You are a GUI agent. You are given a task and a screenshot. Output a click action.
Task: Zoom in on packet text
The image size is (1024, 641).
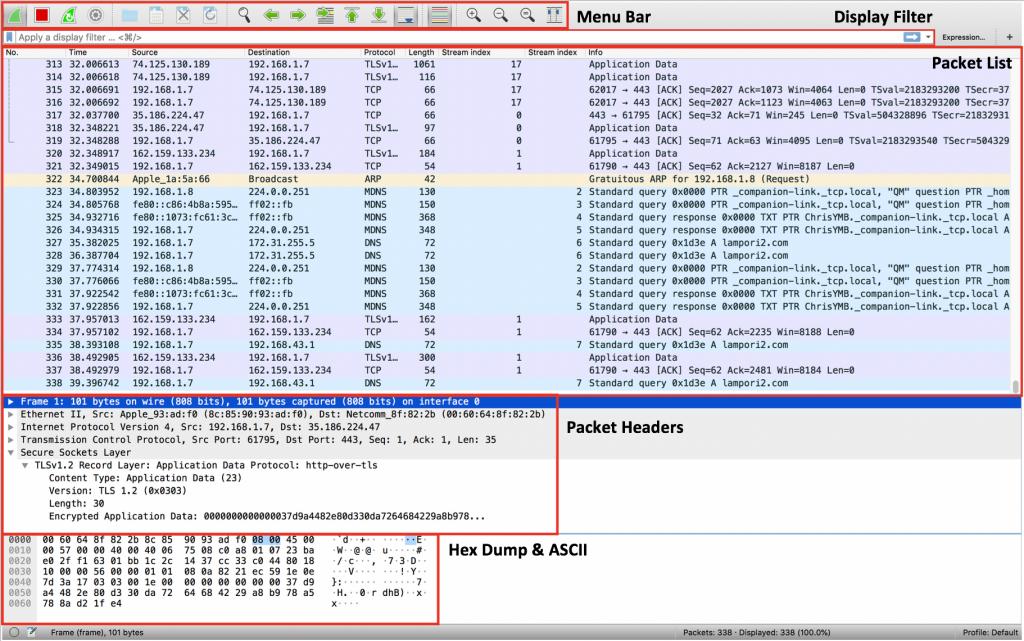pos(473,14)
